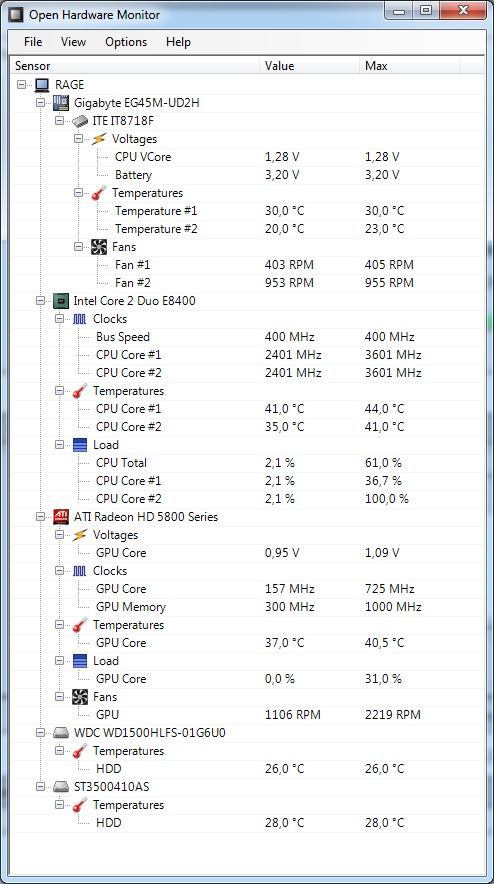
Task: Click the Sensor column header
Action: (135, 66)
